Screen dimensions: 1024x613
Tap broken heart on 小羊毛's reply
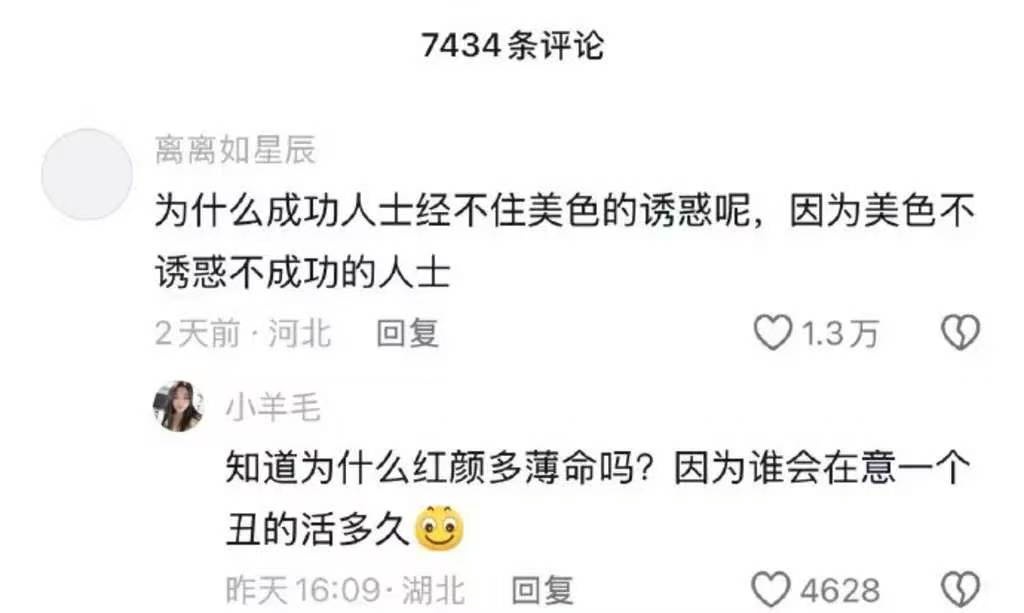tap(961, 589)
